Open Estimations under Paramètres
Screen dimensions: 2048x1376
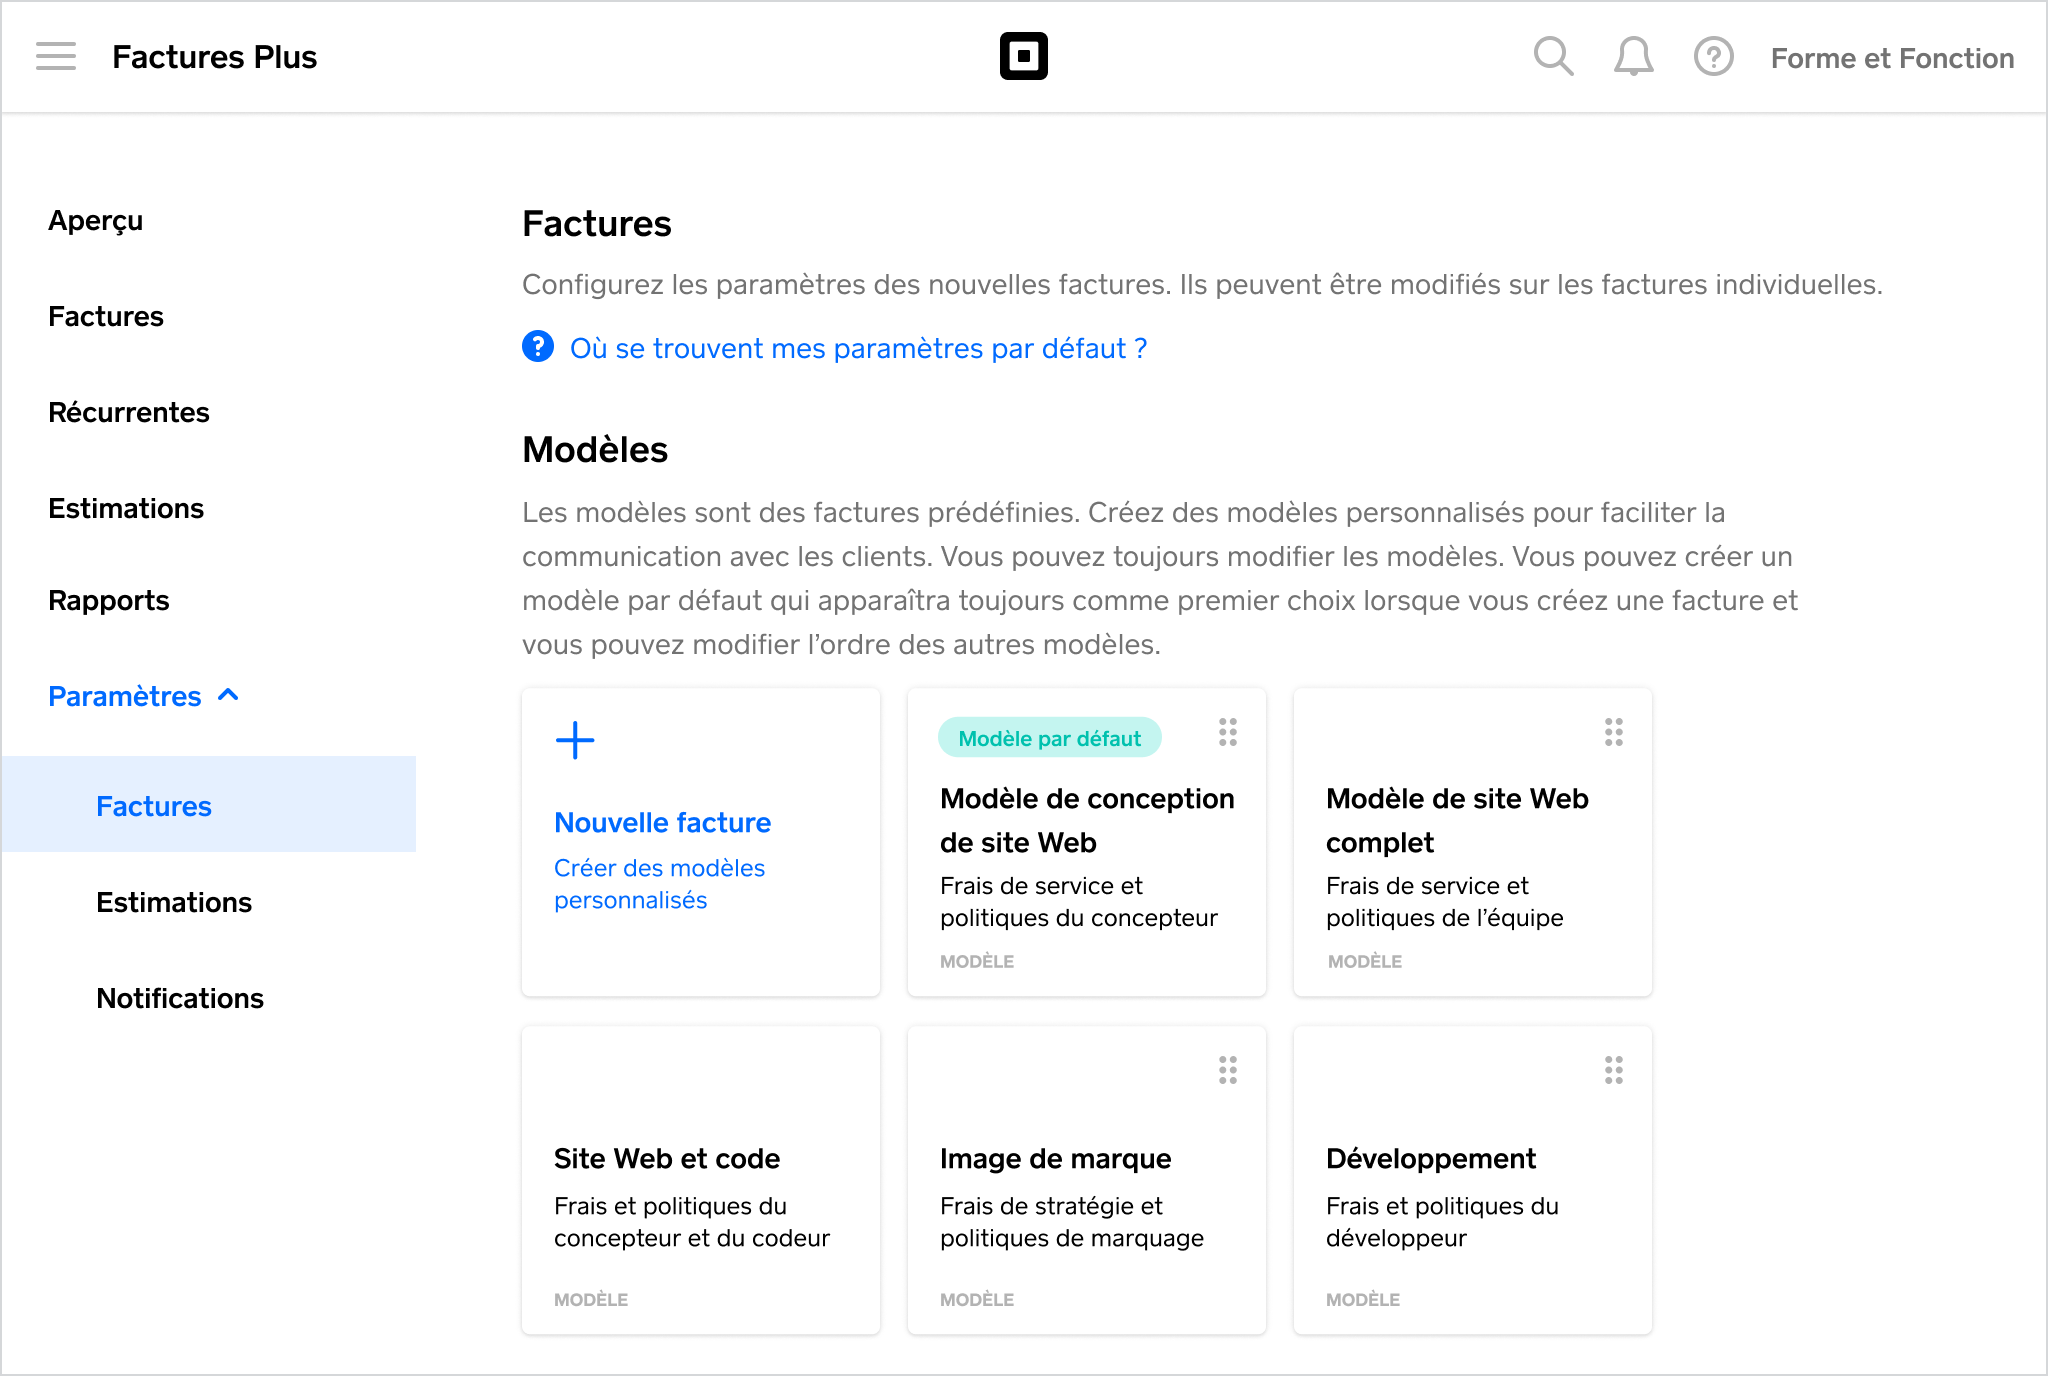tap(174, 902)
